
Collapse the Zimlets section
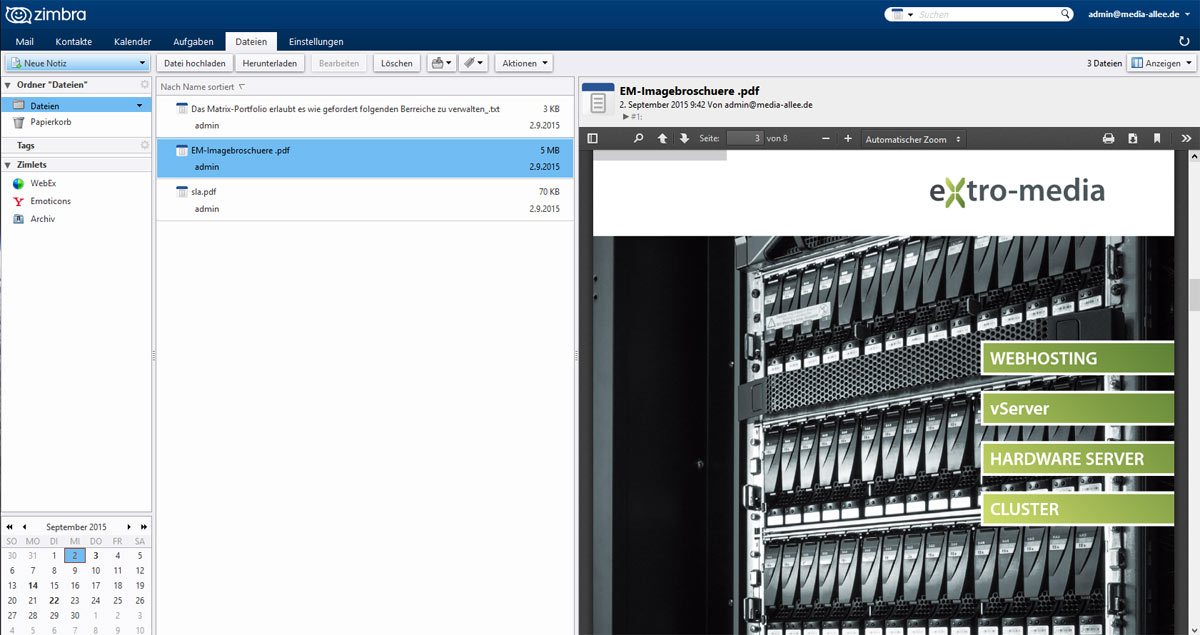(x=8, y=164)
